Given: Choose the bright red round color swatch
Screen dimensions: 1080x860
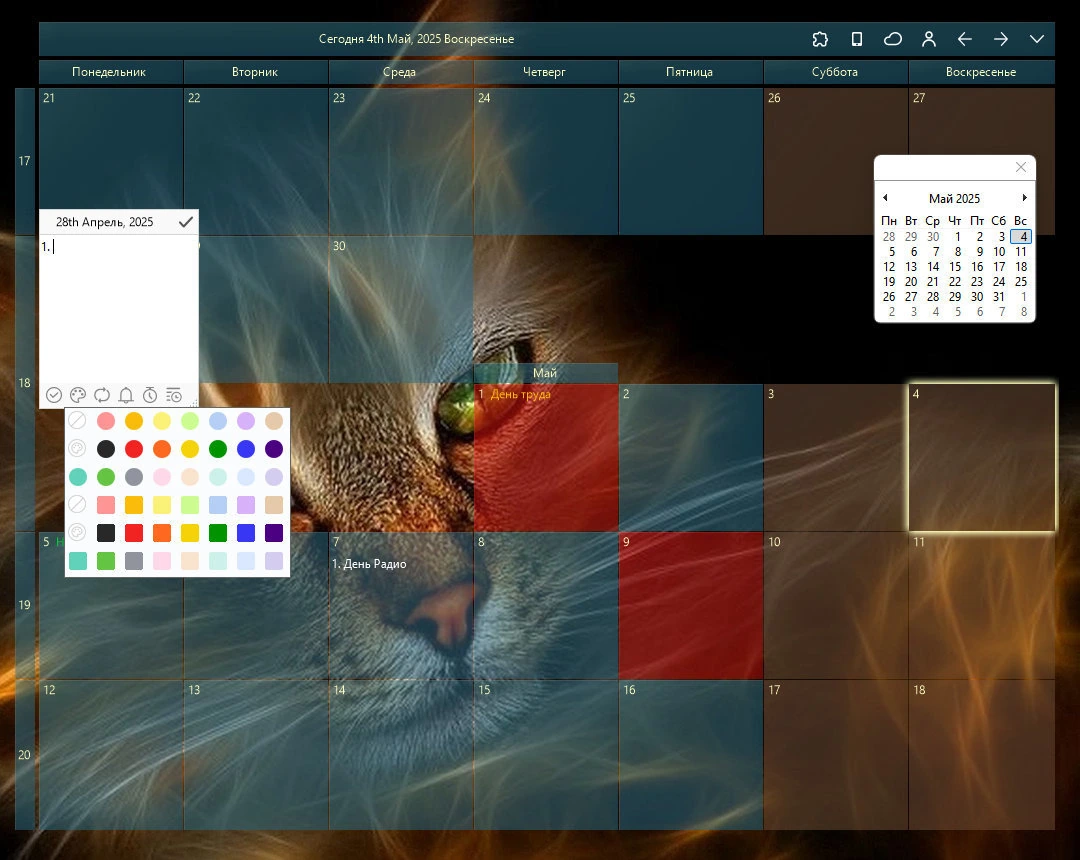Looking at the screenshot, I should 134,449.
